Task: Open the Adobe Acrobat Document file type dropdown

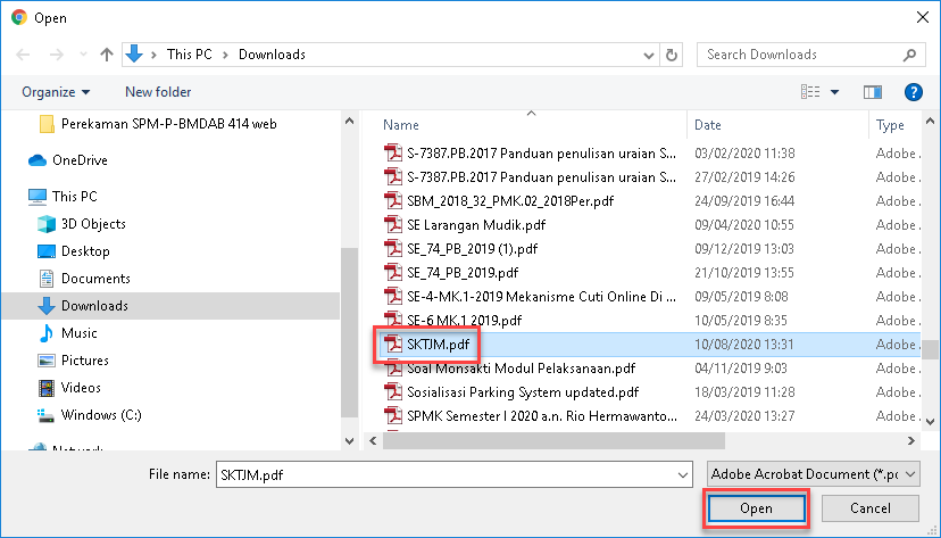Action: (x=813, y=475)
